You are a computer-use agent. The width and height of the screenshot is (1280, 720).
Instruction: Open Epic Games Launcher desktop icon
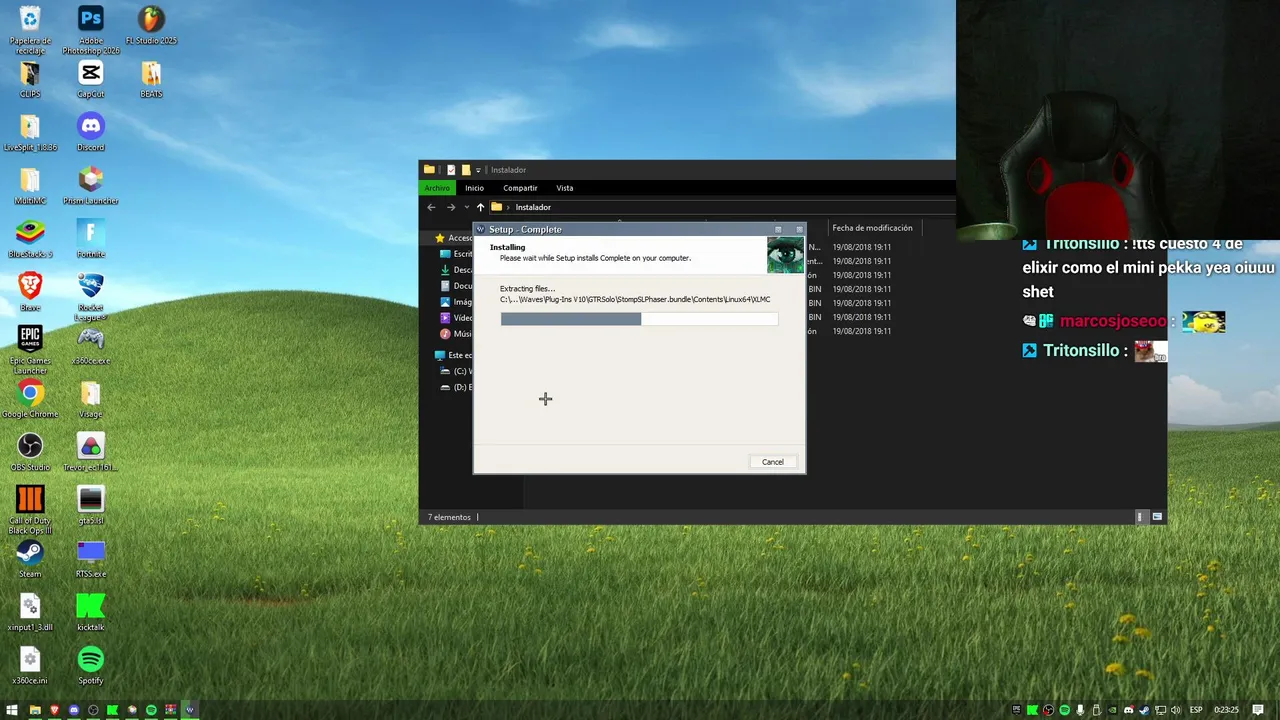point(30,350)
